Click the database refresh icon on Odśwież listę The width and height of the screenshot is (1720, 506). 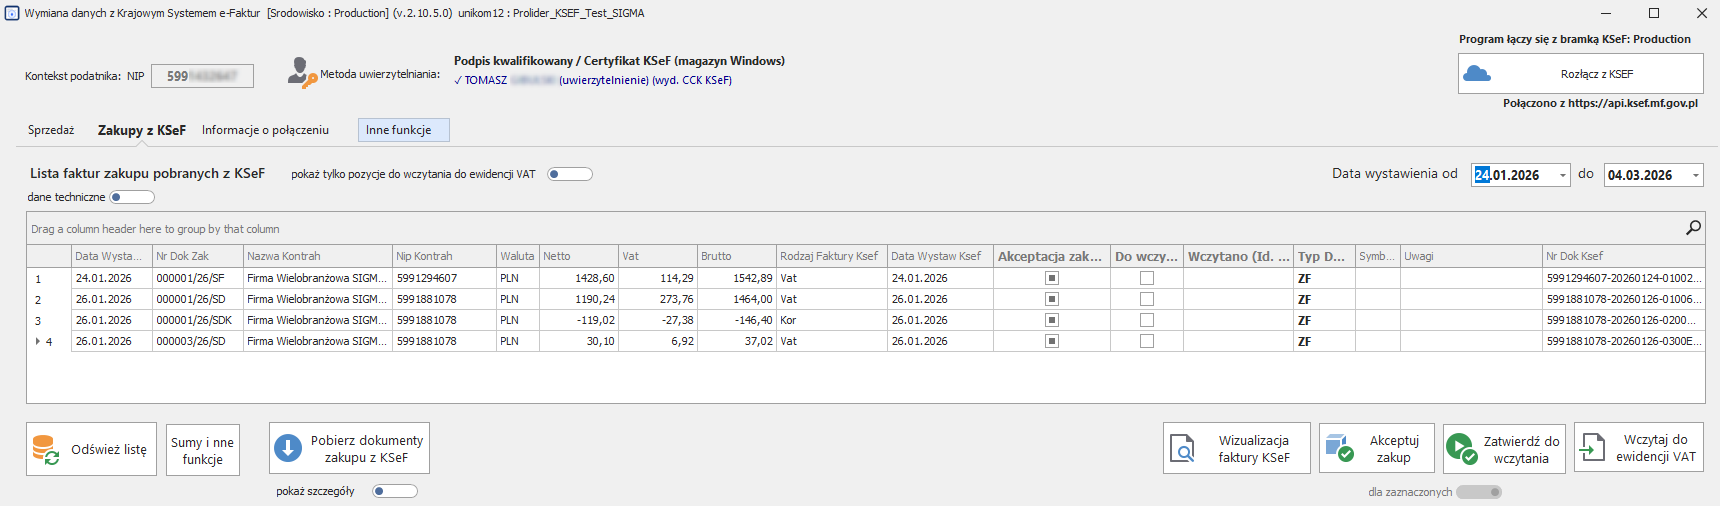click(x=46, y=450)
